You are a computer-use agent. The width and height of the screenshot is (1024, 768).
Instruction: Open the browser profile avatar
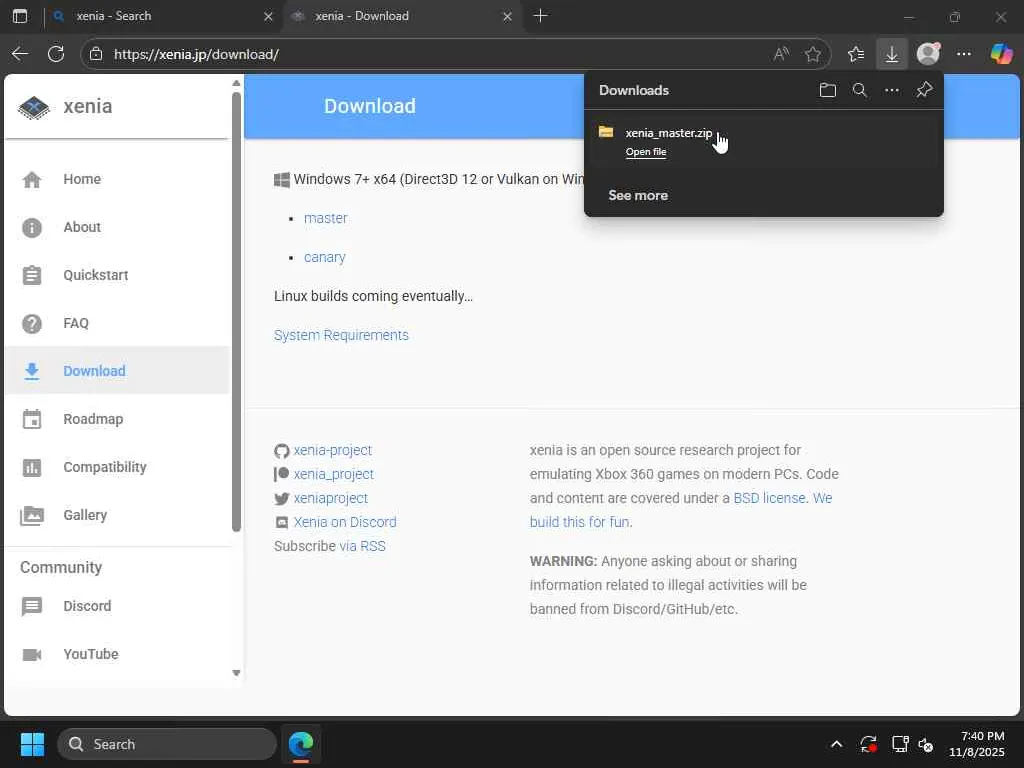click(928, 54)
